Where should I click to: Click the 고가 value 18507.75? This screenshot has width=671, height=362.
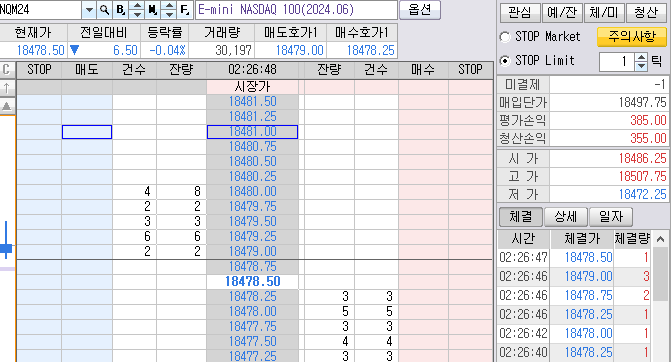pyautogui.click(x=609, y=176)
